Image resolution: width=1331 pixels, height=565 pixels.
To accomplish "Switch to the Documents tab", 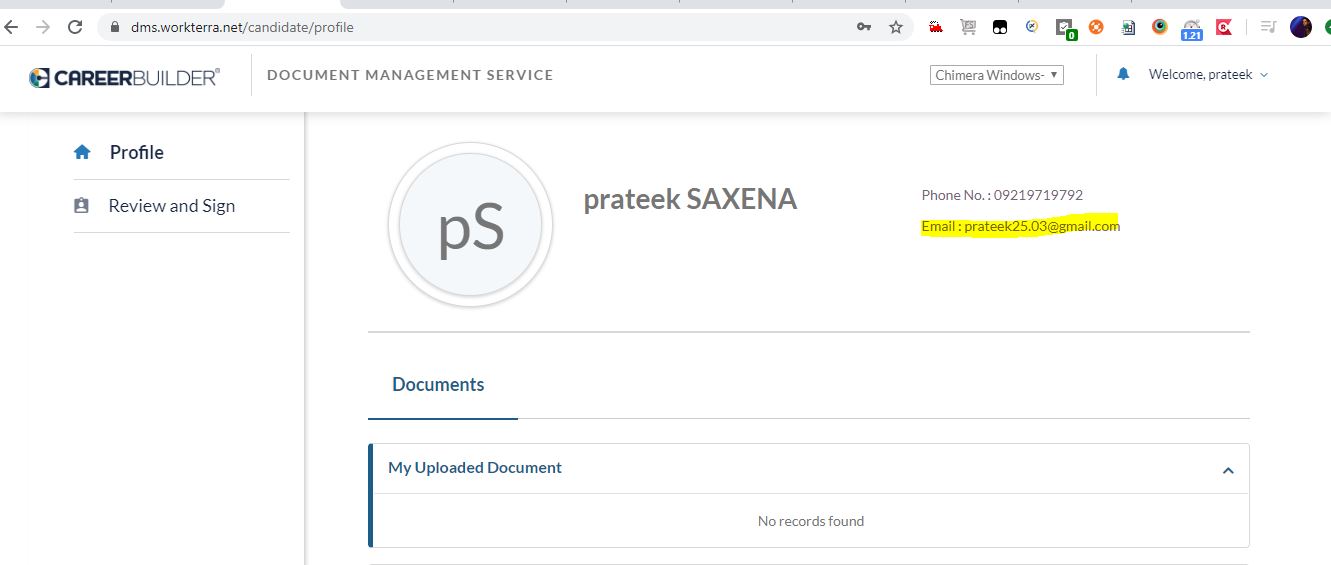I will [x=438, y=385].
